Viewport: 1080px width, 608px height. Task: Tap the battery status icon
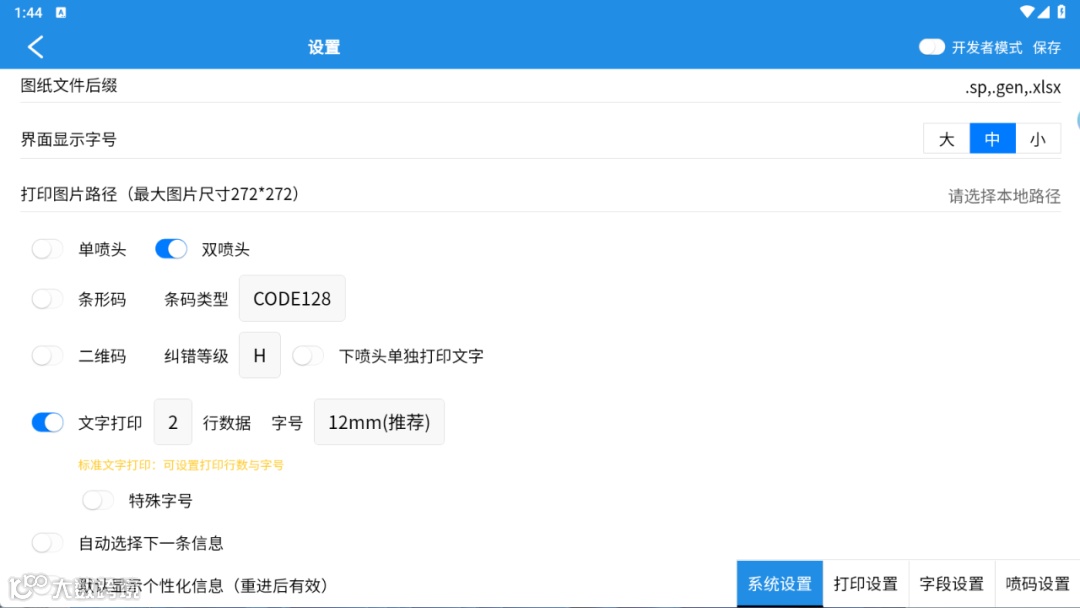pyautogui.click(x=1061, y=12)
